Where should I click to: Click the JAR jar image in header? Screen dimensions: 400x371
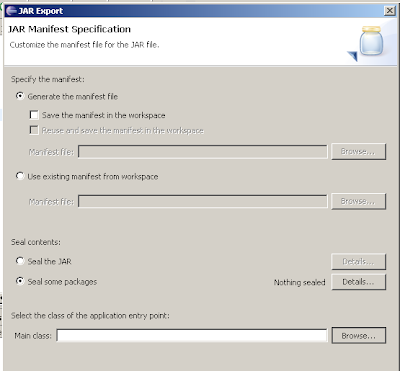pyautogui.click(x=371, y=41)
